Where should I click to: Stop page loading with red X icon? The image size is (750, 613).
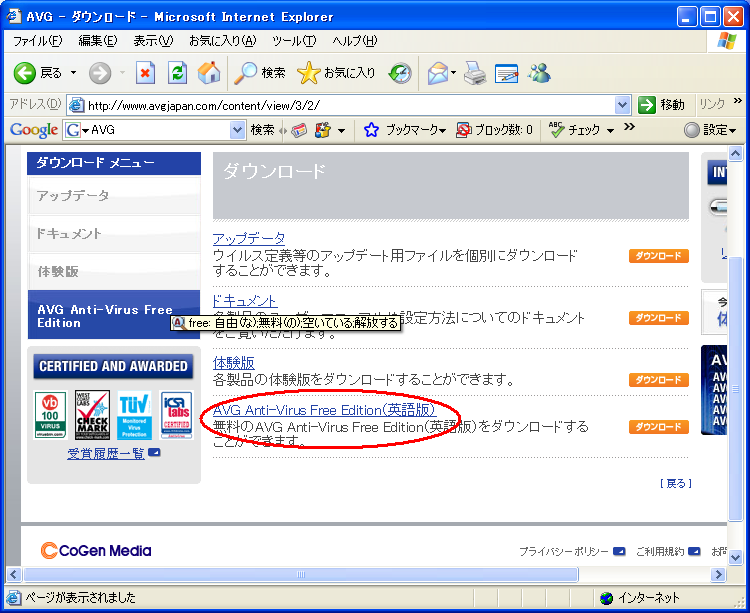click(x=145, y=73)
